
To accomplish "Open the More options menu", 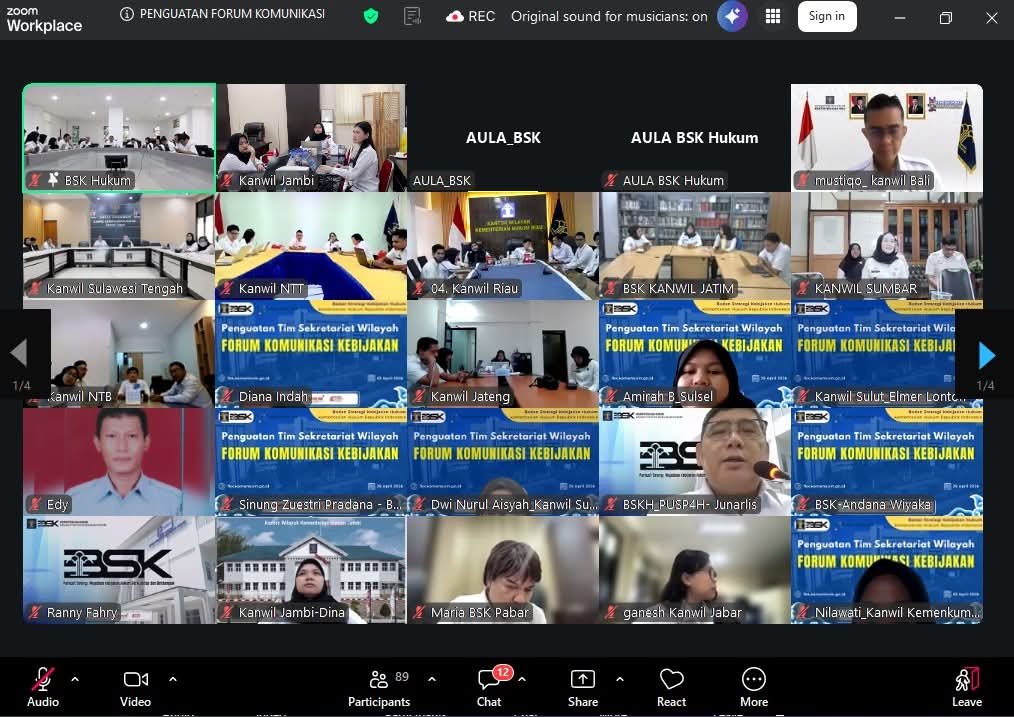I will click(x=754, y=687).
